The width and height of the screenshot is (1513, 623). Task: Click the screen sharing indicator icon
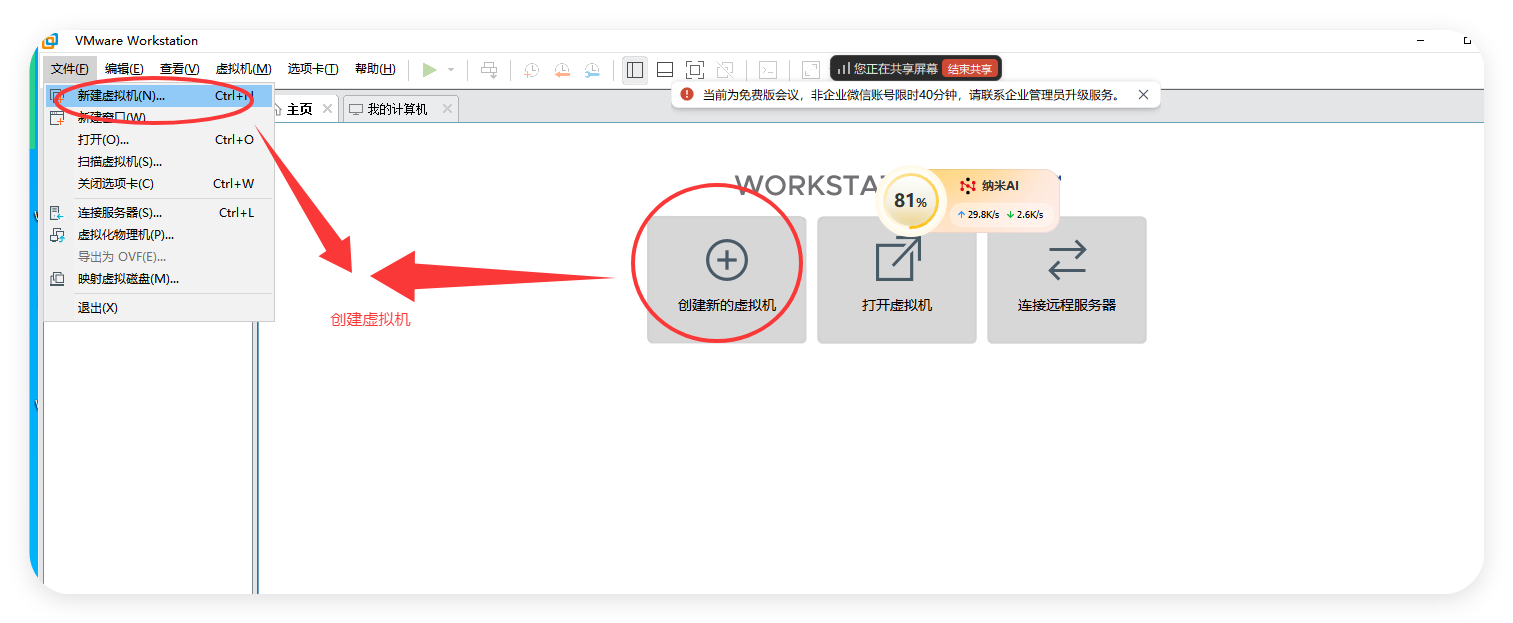click(843, 68)
